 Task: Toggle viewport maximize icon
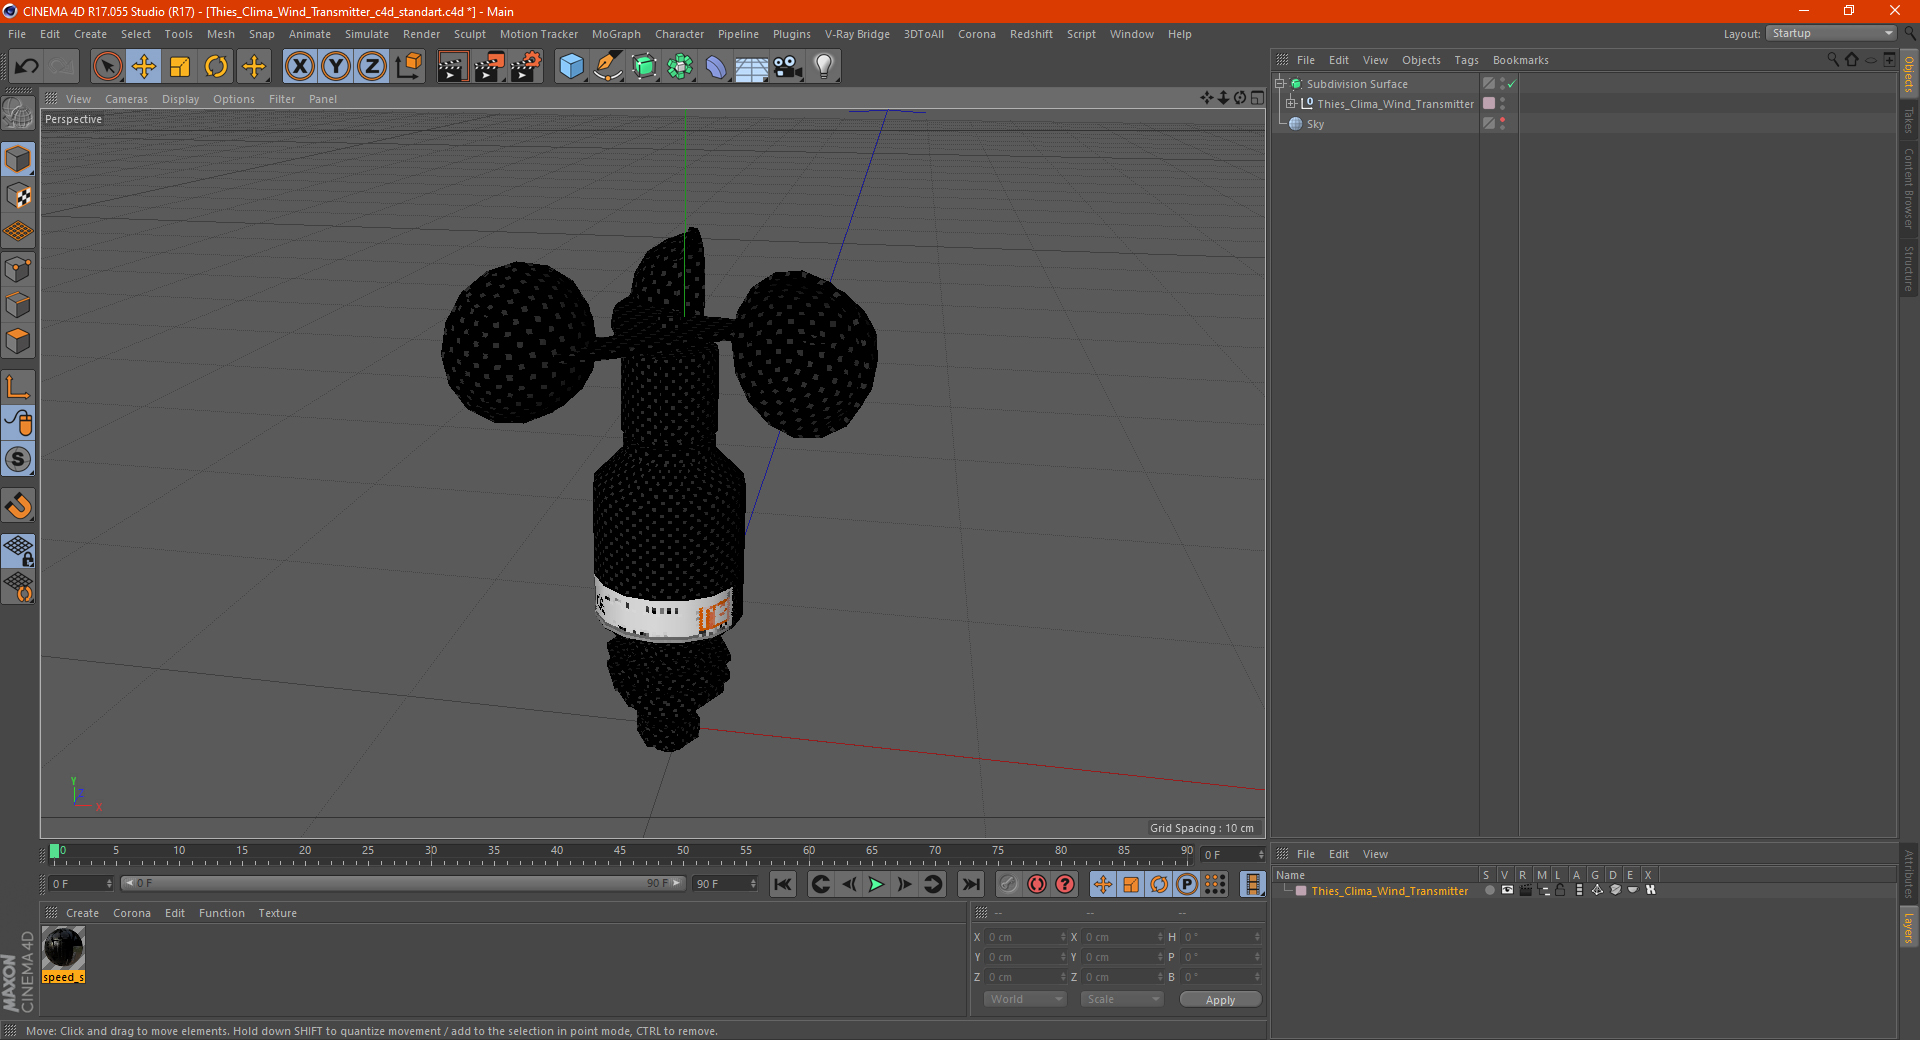coord(1257,98)
